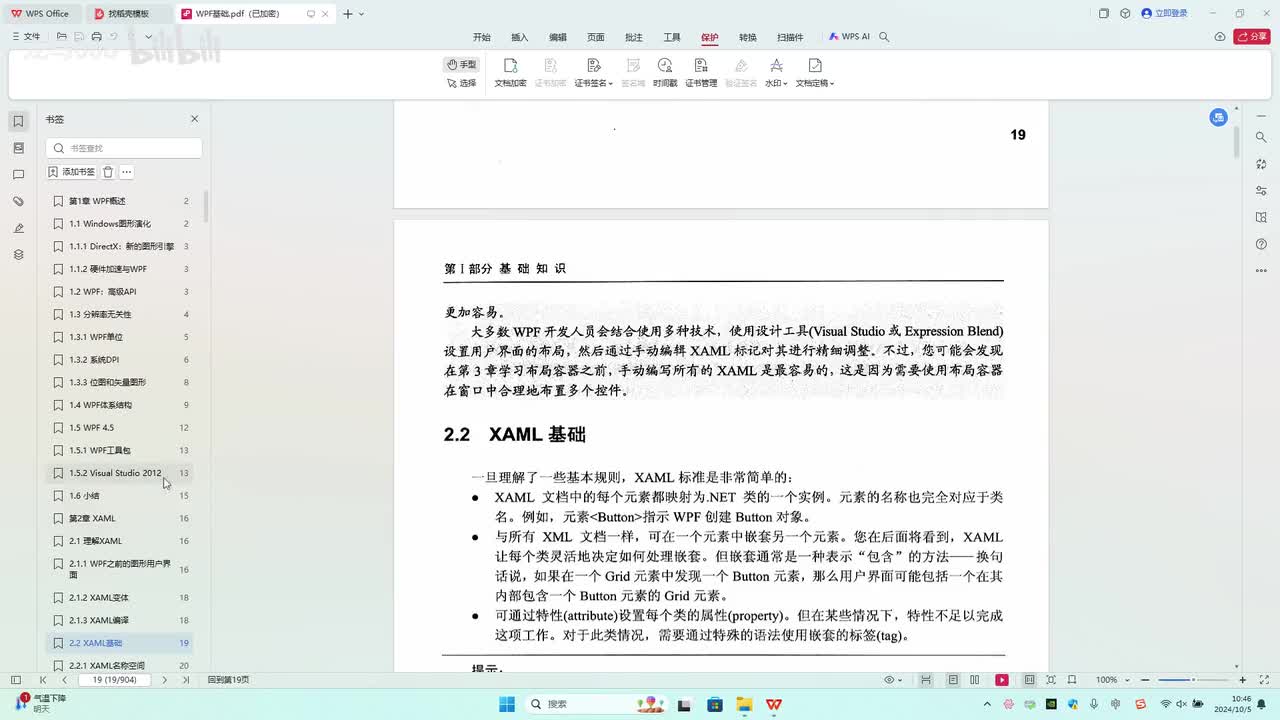The width and height of the screenshot is (1280, 720).
Task: Click Add Bookmark (添加书签) button
Action: tap(72, 172)
